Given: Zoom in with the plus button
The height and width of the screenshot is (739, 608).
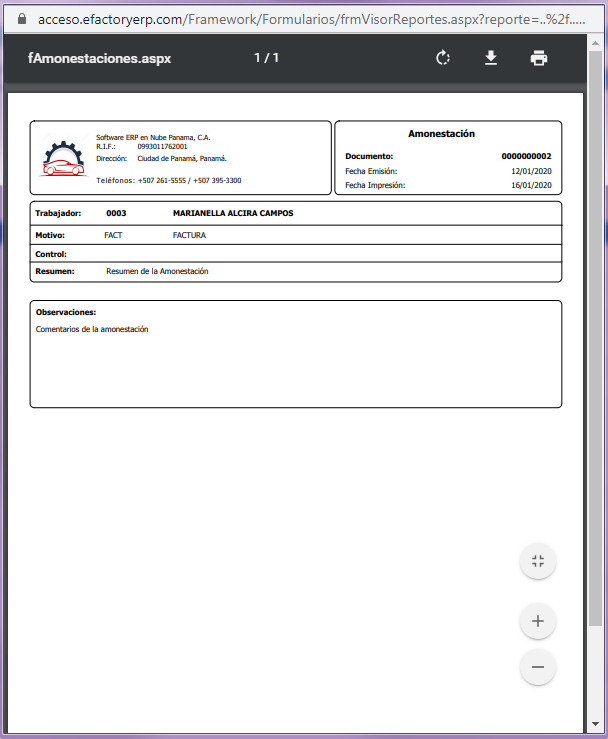Looking at the screenshot, I should 538,621.
